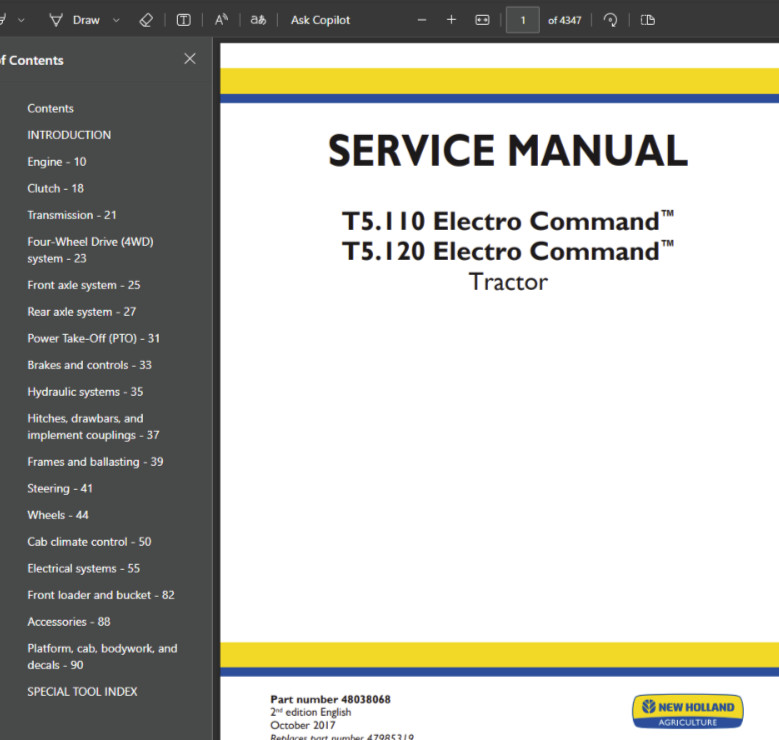779x740 pixels.
Task: Open Transmission - 21 section
Action: click(x=72, y=215)
